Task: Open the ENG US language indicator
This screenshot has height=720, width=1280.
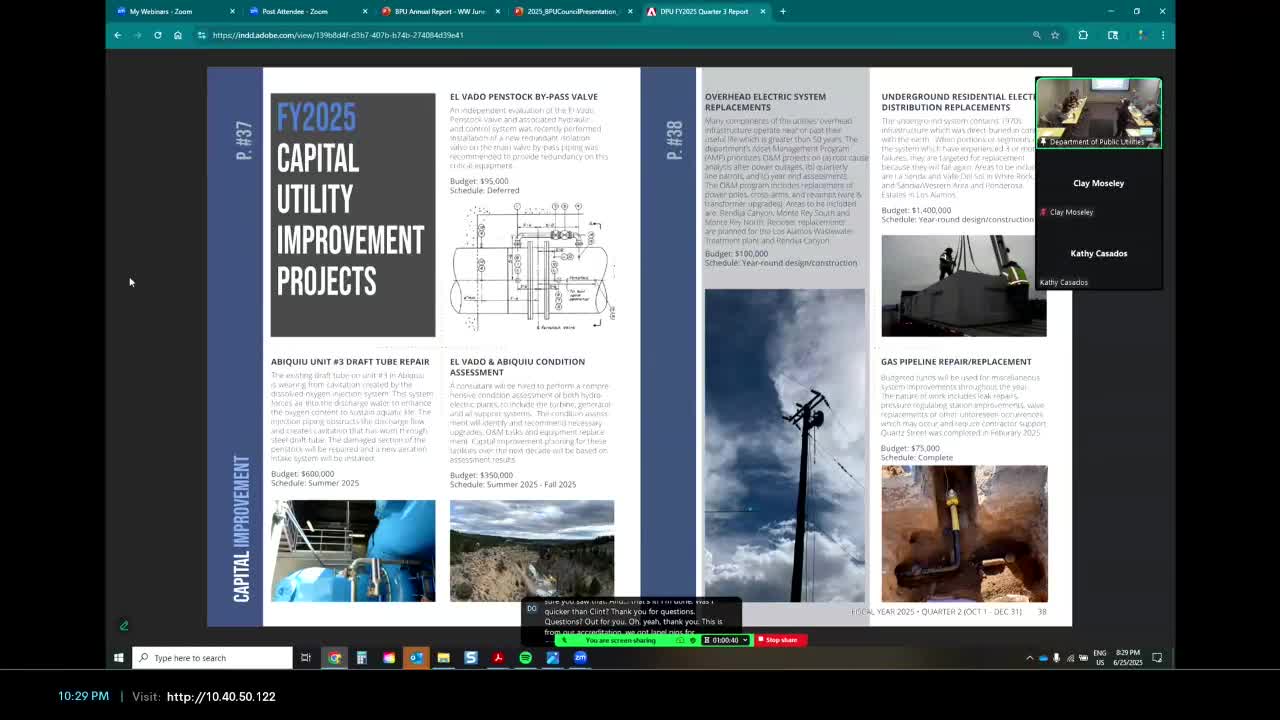Action: (1100, 658)
